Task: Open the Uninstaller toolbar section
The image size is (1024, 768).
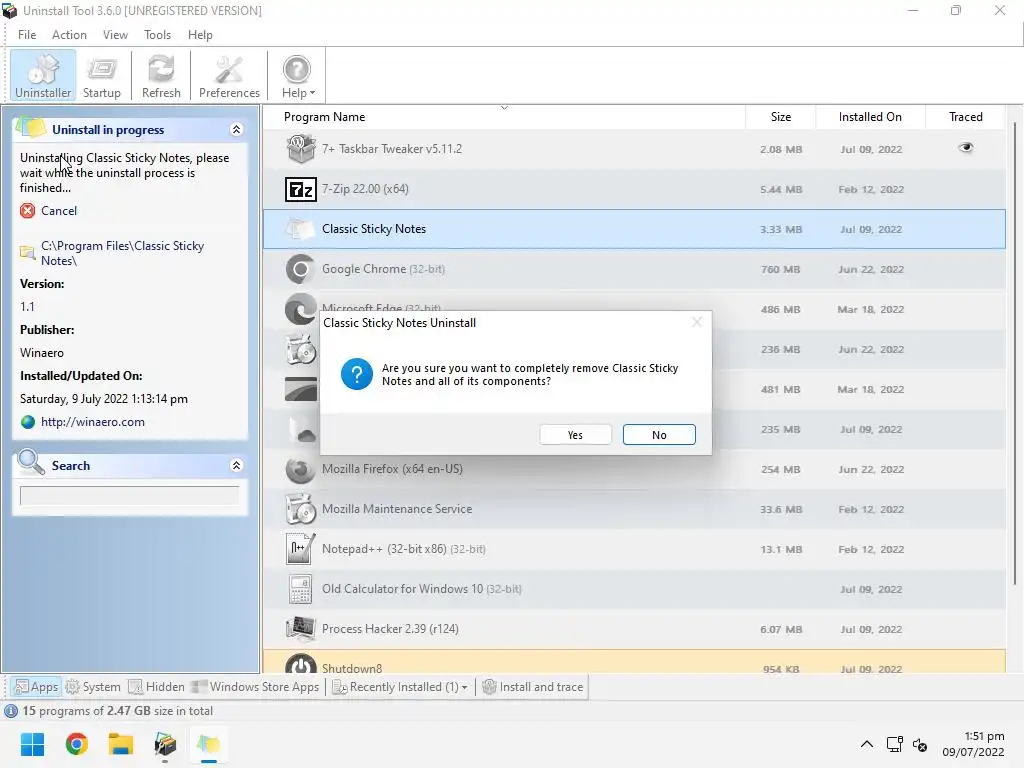Action: click(x=43, y=76)
